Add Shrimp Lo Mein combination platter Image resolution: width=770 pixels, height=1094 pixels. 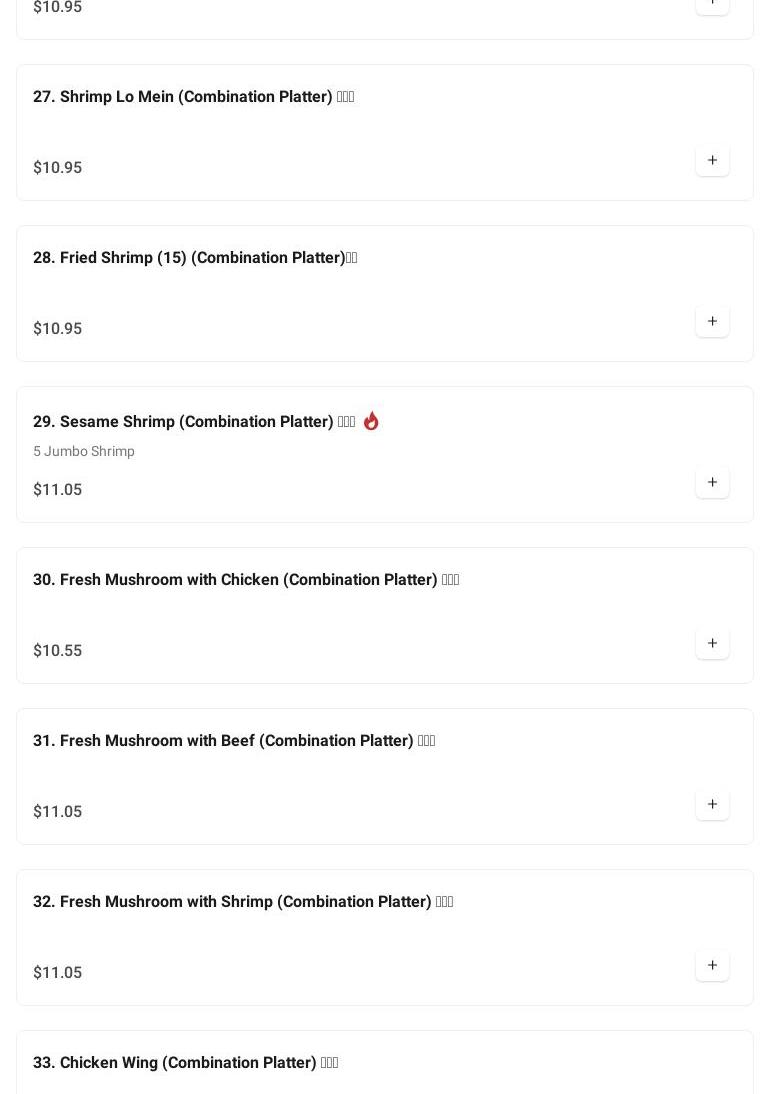click(712, 160)
